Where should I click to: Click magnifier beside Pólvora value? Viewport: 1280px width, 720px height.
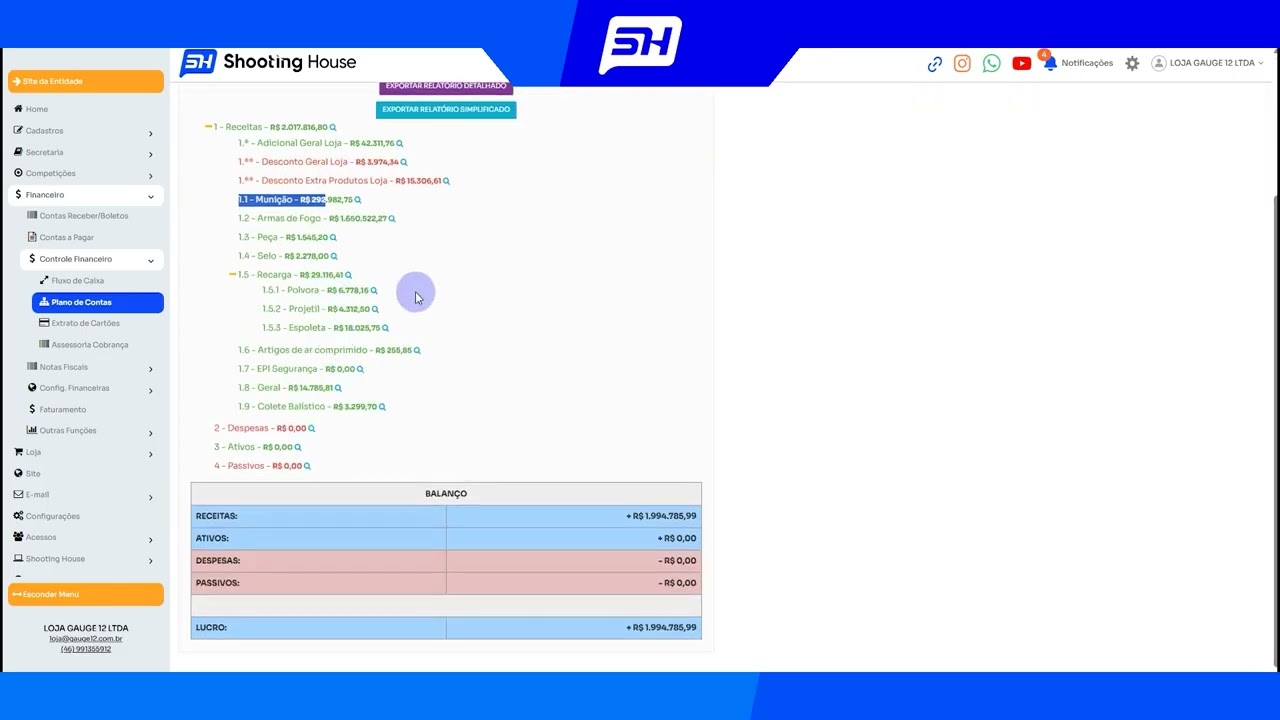[374, 290]
